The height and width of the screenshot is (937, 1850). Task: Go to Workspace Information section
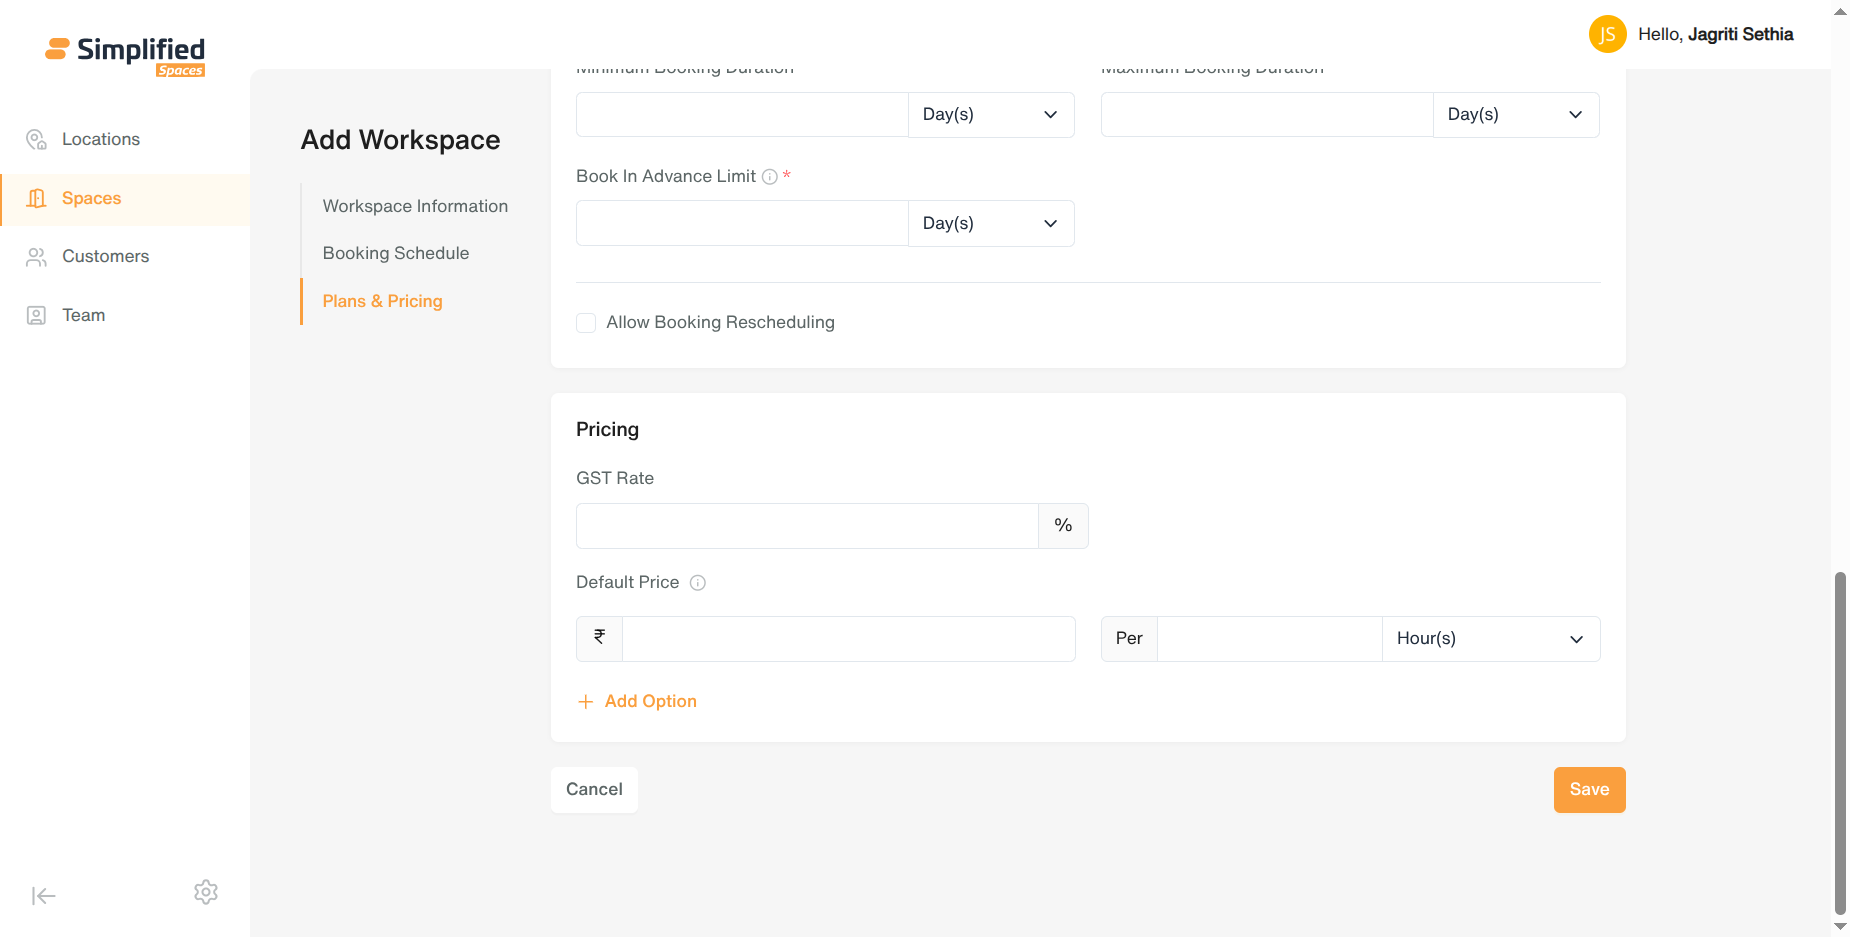[415, 206]
